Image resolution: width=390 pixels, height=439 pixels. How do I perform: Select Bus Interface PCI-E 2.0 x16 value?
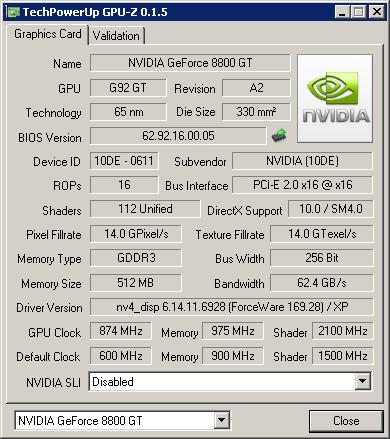302,185
